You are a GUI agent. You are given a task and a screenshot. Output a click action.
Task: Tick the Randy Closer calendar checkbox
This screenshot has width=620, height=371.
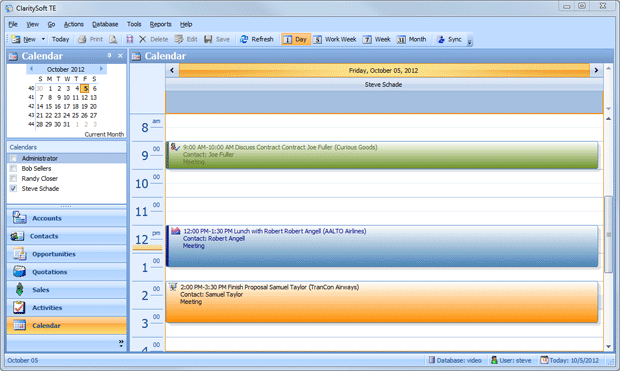pyautogui.click(x=13, y=178)
